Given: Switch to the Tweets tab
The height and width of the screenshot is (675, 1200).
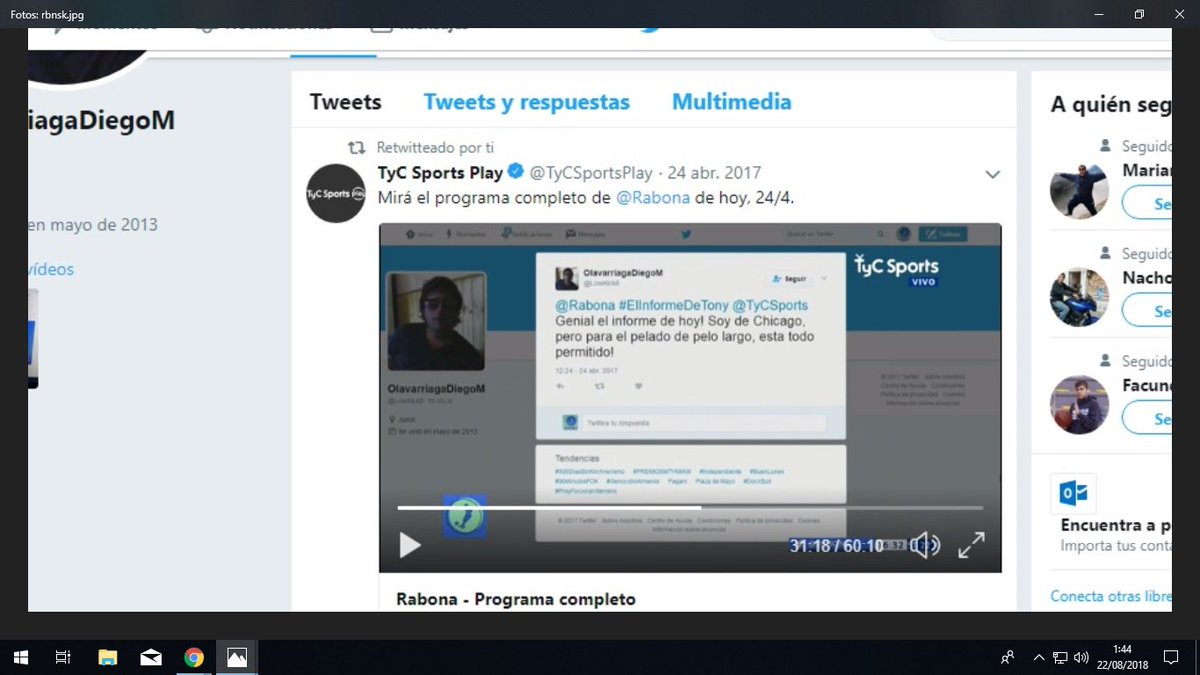Looking at the screenshot, I should point(346,102).
